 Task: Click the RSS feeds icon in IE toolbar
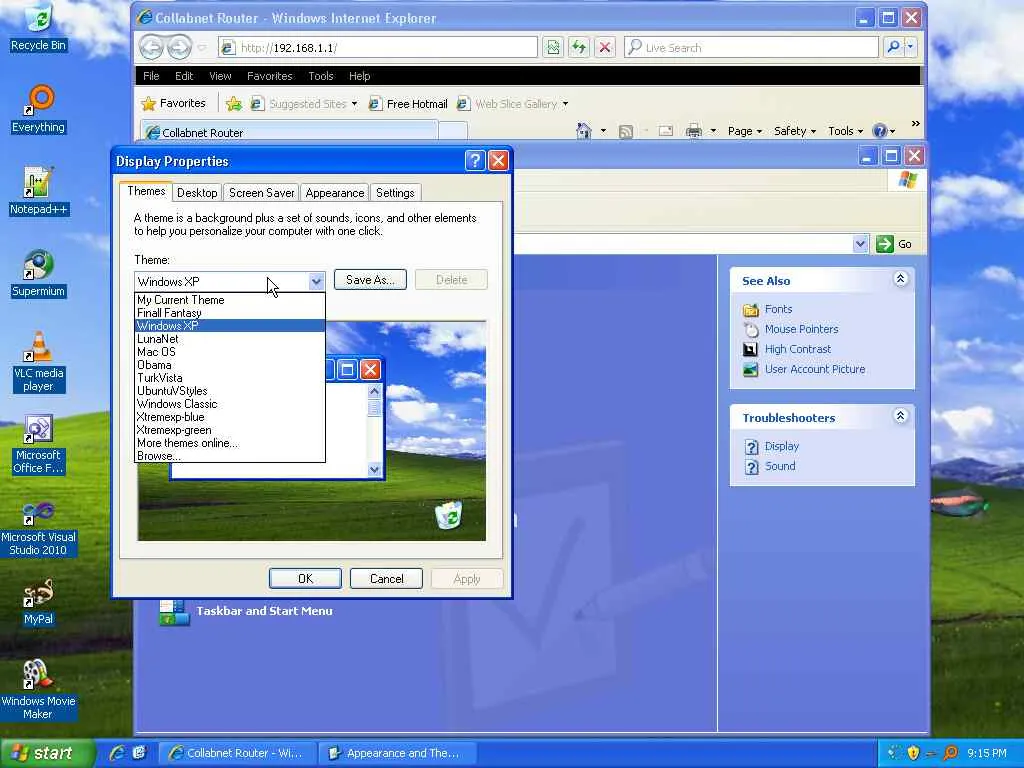coord(626,132)
